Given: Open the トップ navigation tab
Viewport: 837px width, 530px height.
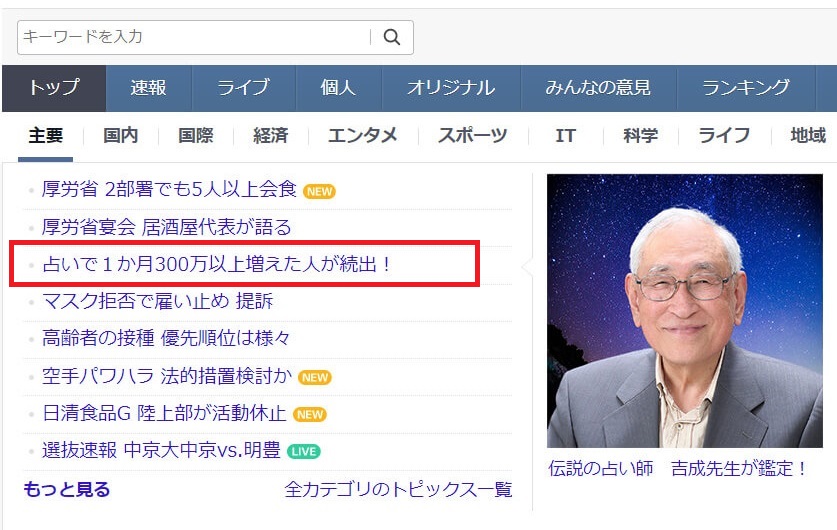Looking at the screenshot, I should [x=54, y=87].
